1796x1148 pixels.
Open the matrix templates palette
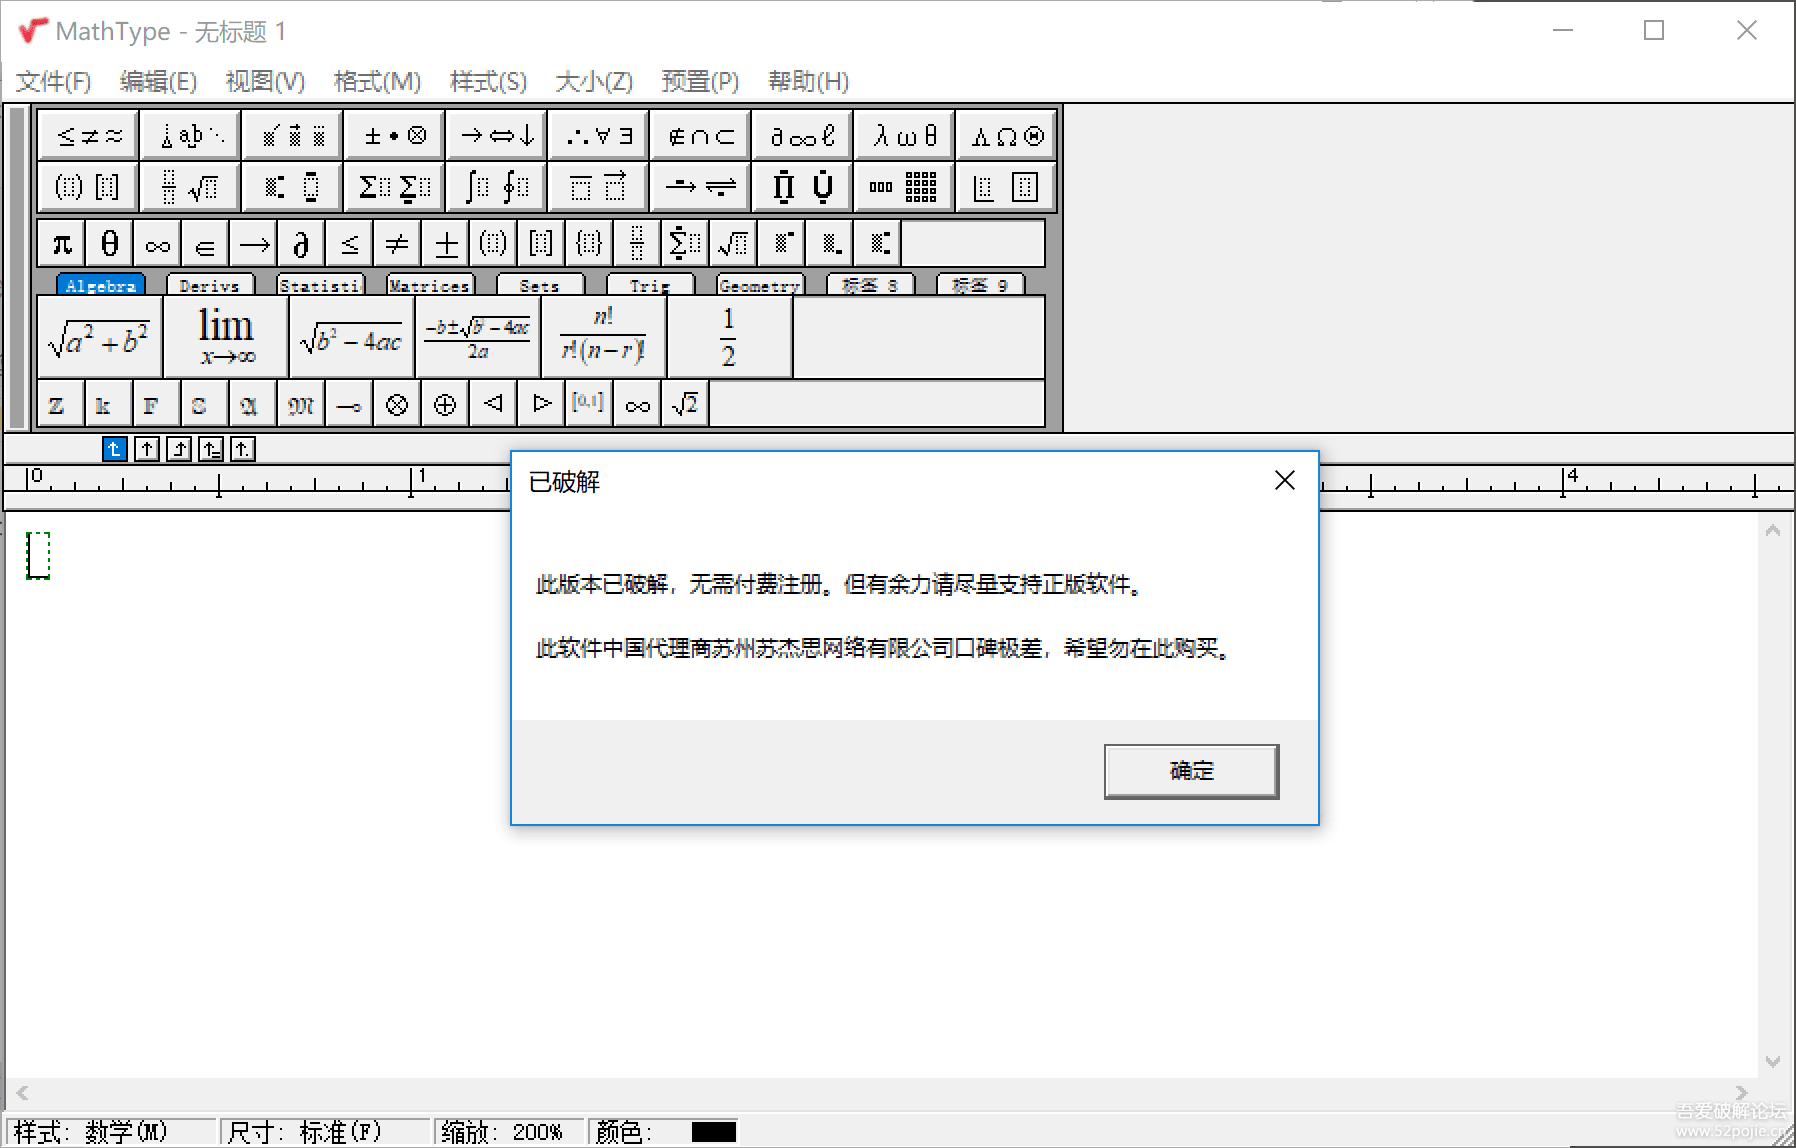tap(904, 187)
